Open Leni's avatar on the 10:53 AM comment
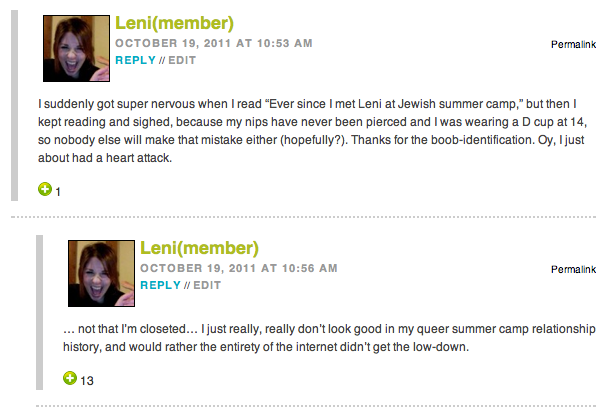The width and height of the screenshot is (604, 416). point(75,49)
